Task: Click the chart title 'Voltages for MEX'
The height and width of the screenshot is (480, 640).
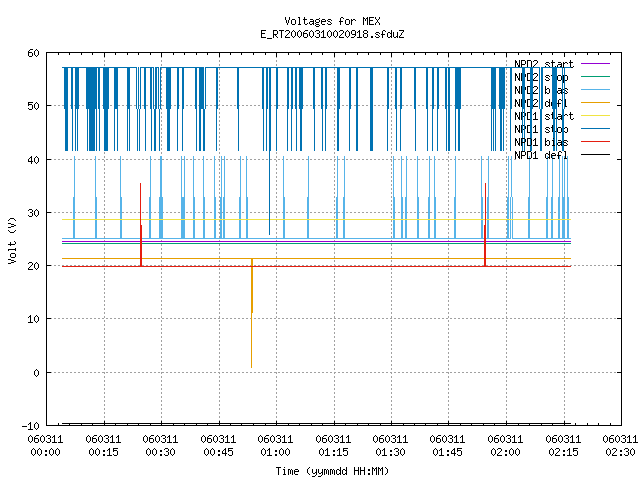Action: click(332, 21)
